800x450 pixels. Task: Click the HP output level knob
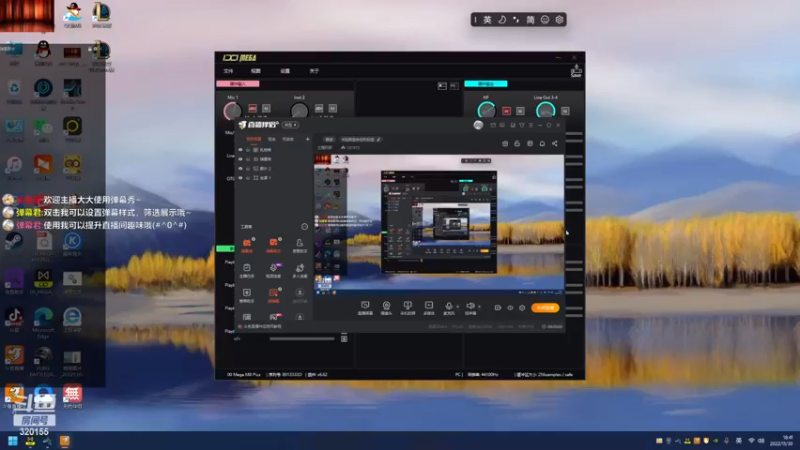(486, 111)
